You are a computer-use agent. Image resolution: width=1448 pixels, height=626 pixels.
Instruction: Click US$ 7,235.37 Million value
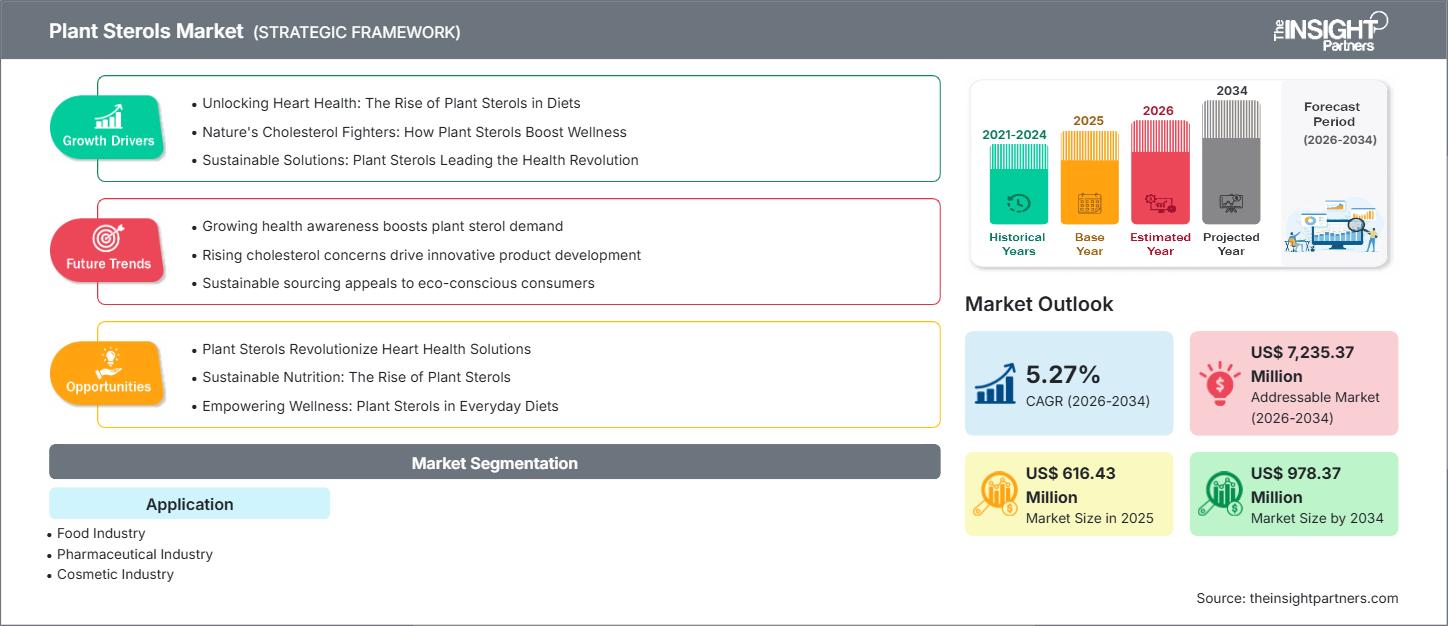click(1305, 364)
